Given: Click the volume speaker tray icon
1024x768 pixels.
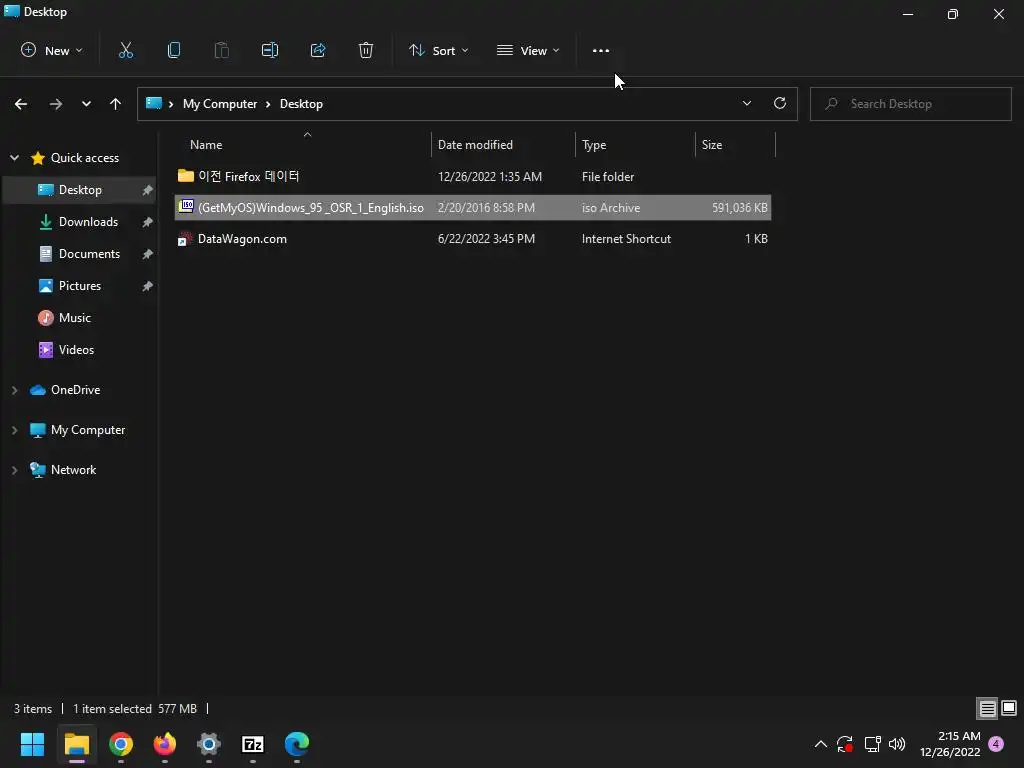Looking at the screenshot, I should click(x=897, y=744).
